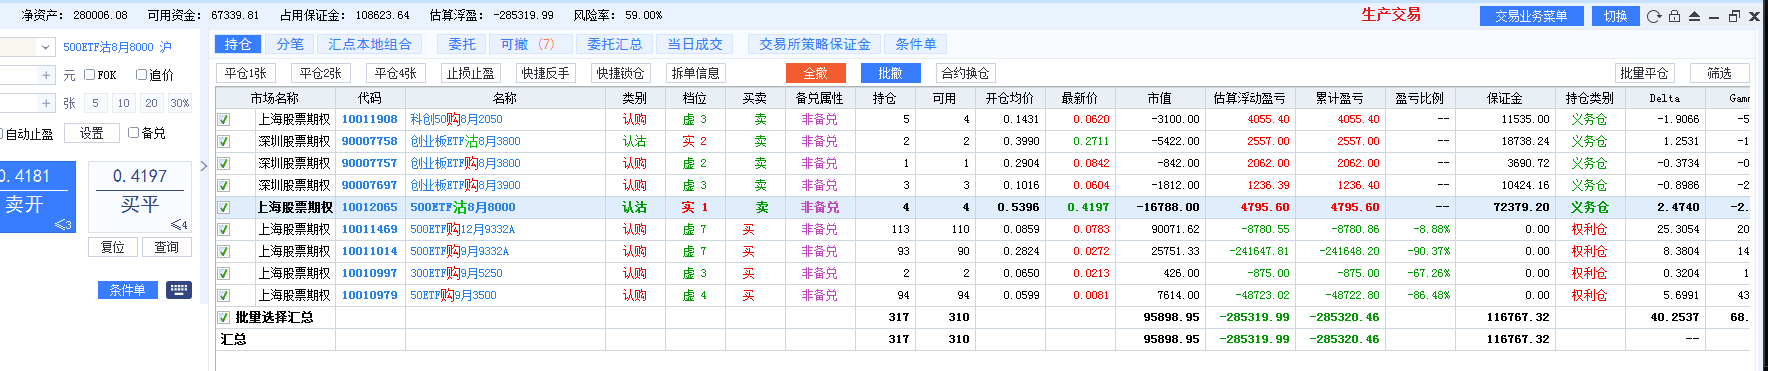Collapse the order panel with the arrow
1768x371 pixels.
tap(204, 166)
